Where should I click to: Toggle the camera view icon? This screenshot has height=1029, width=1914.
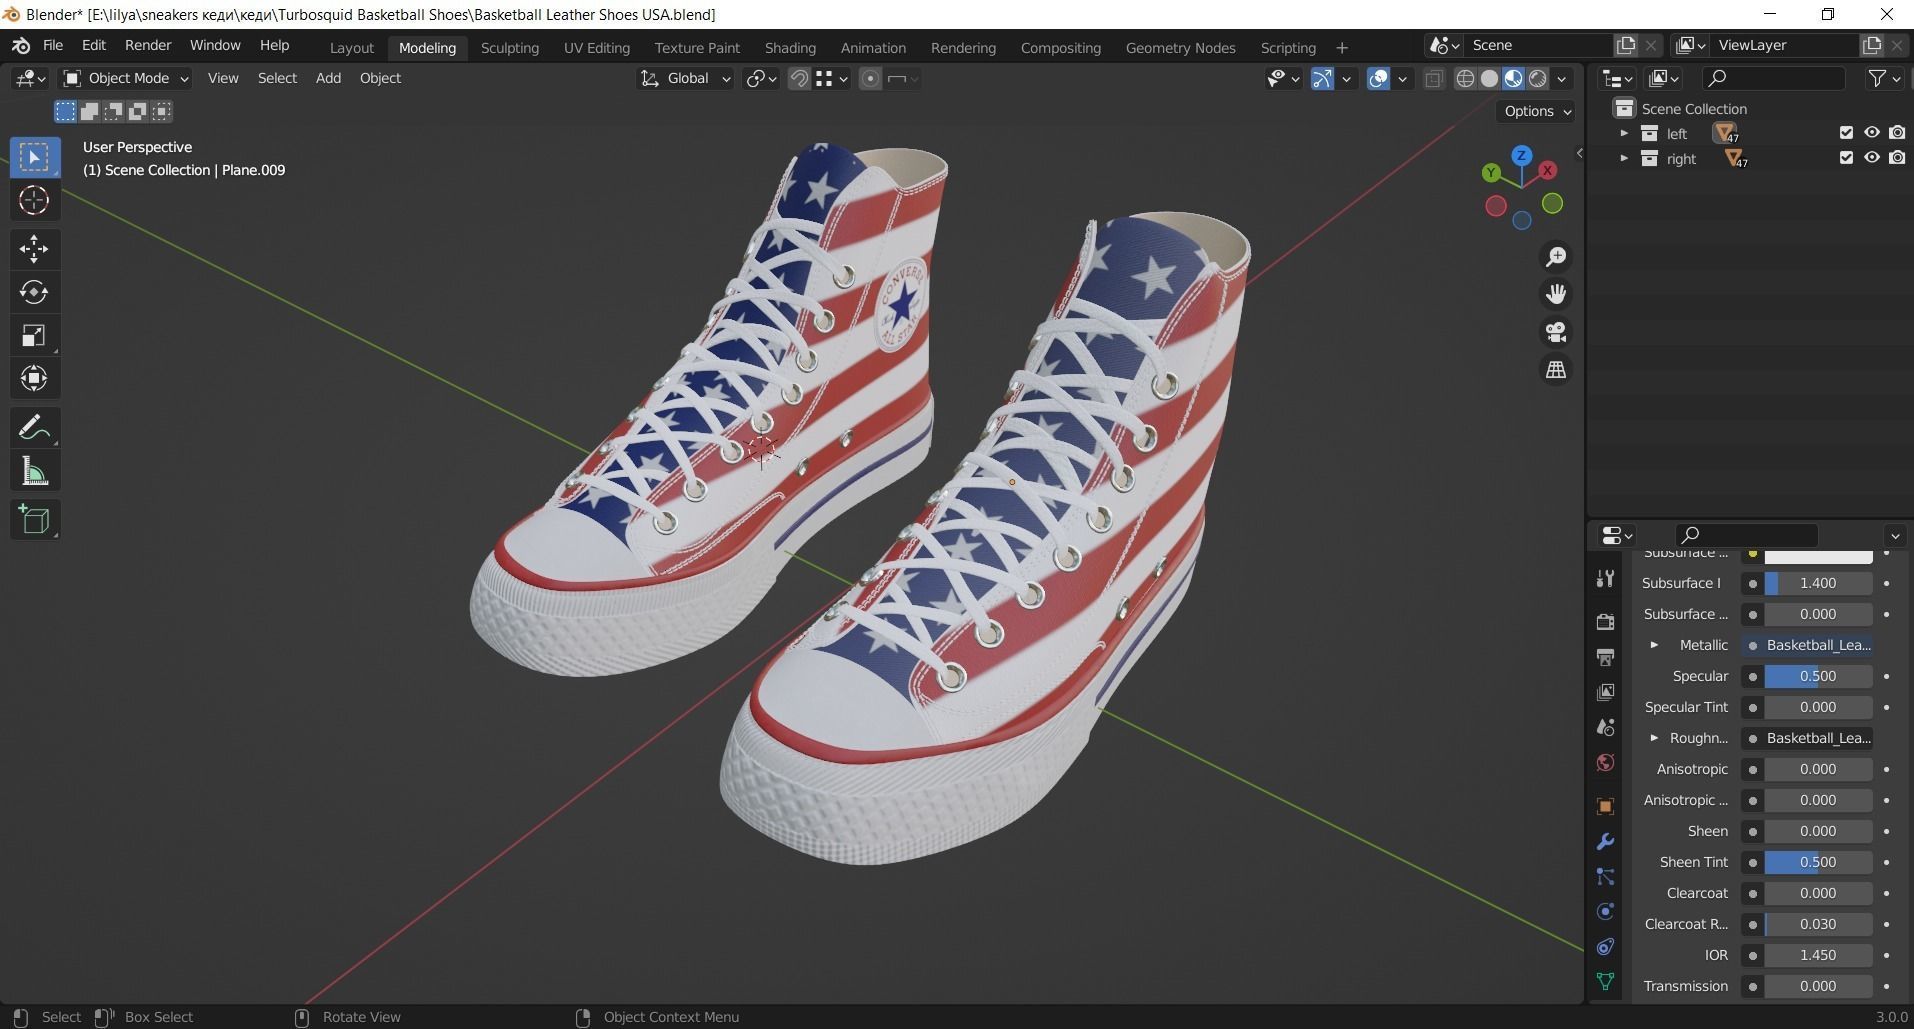point(1556,332)
